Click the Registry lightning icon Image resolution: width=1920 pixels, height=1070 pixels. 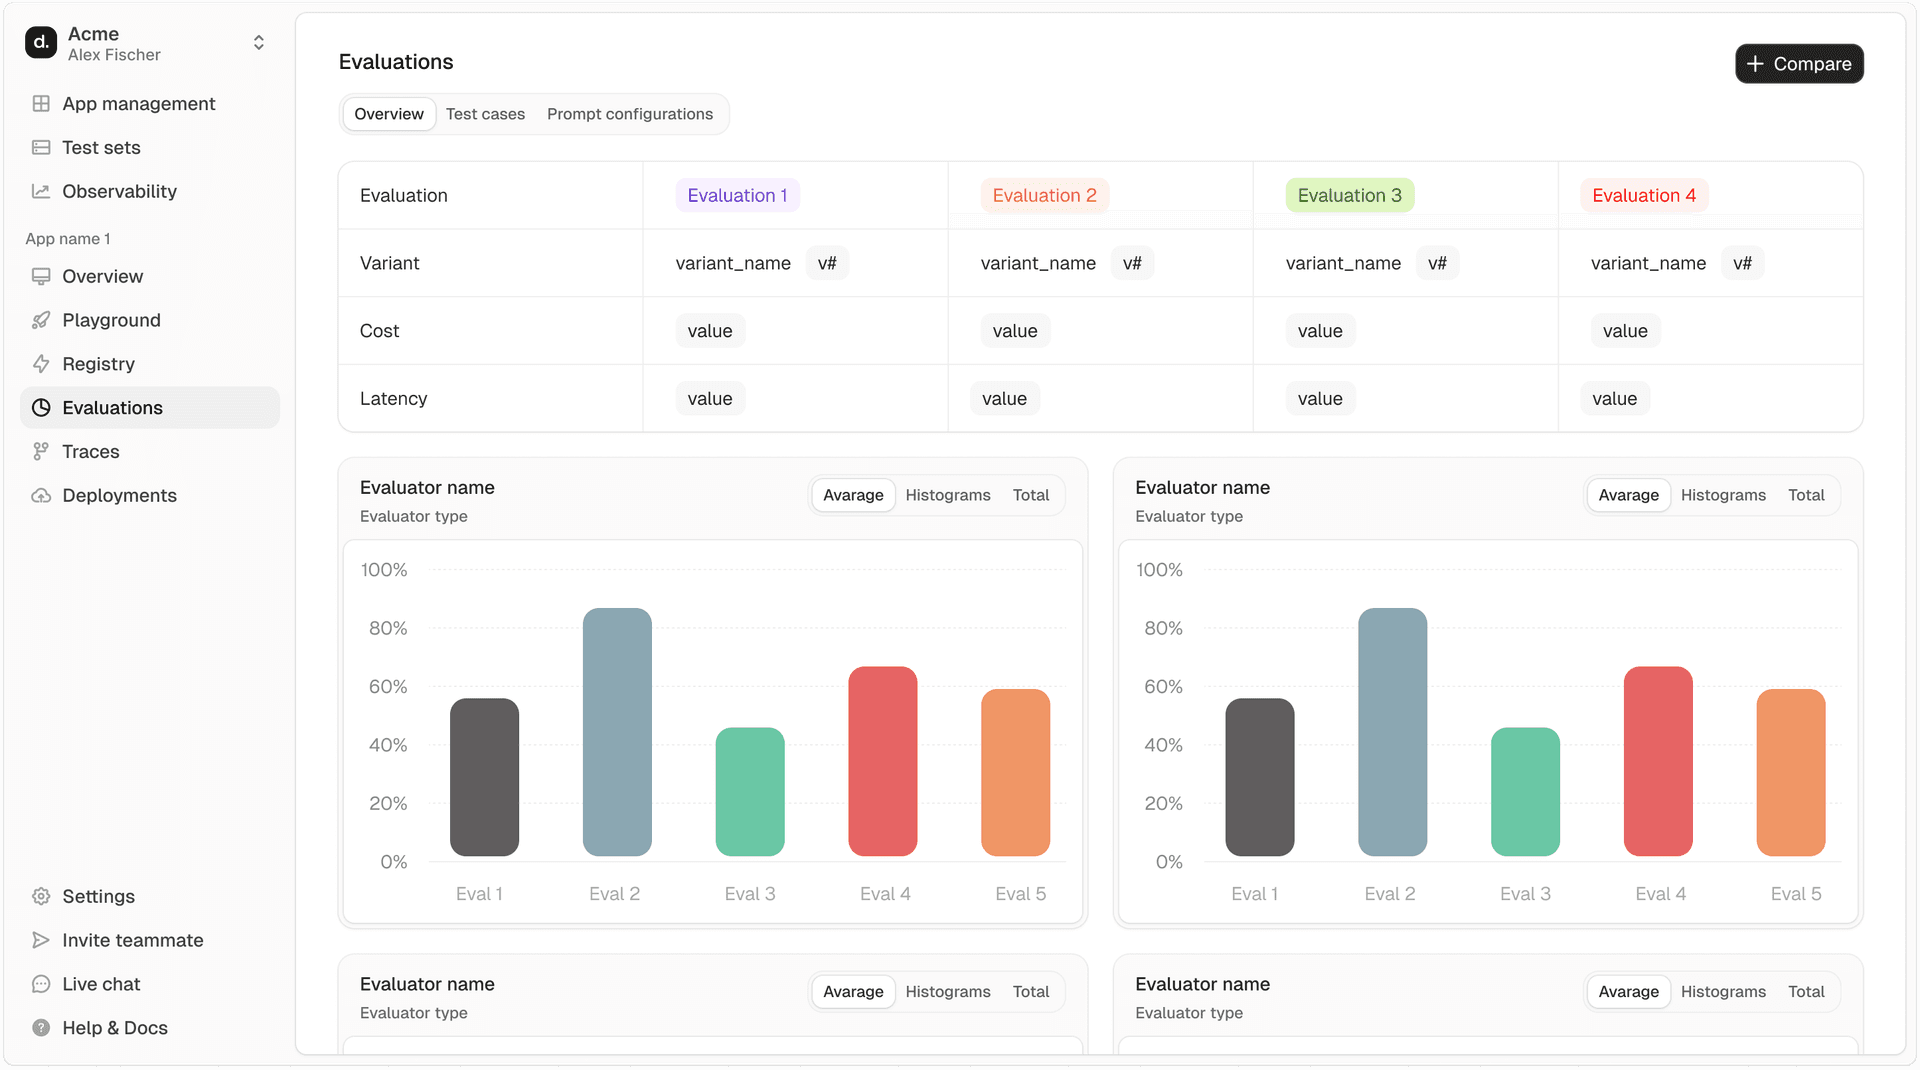click(x=41, y=364)
